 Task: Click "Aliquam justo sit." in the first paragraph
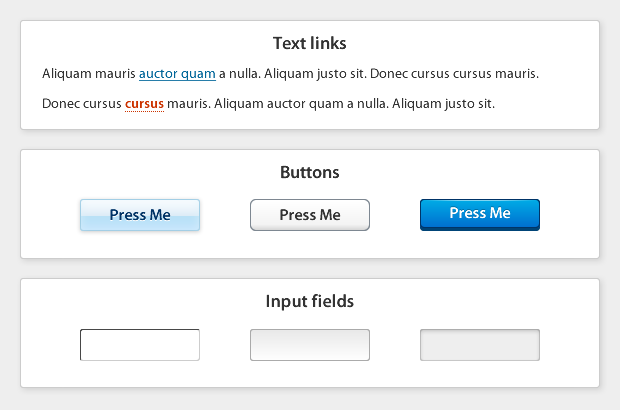(316, 74)
